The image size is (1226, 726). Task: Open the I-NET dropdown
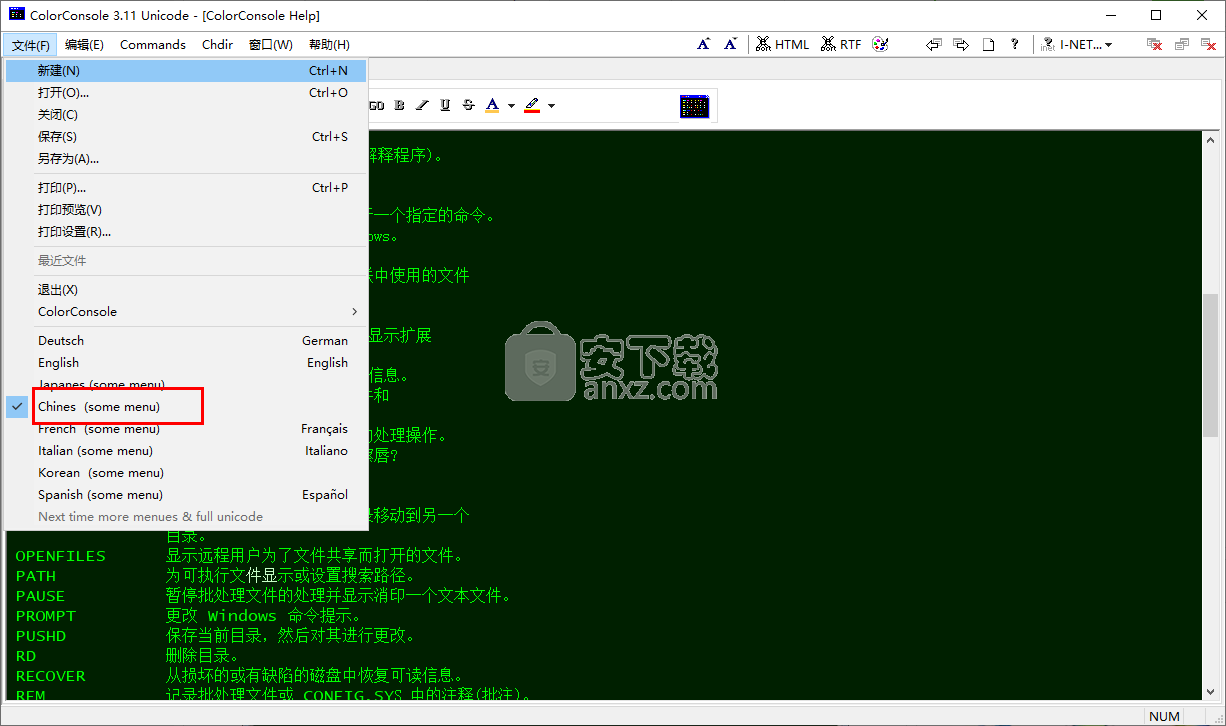[1077, 44]
